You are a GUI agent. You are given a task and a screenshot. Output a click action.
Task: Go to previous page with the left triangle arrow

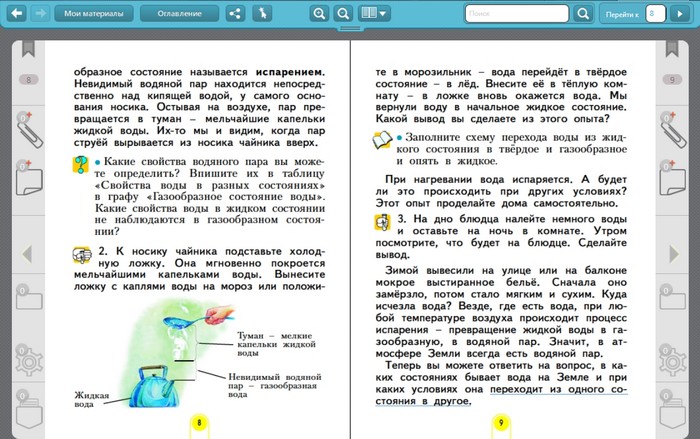click(x=27, y=254)
